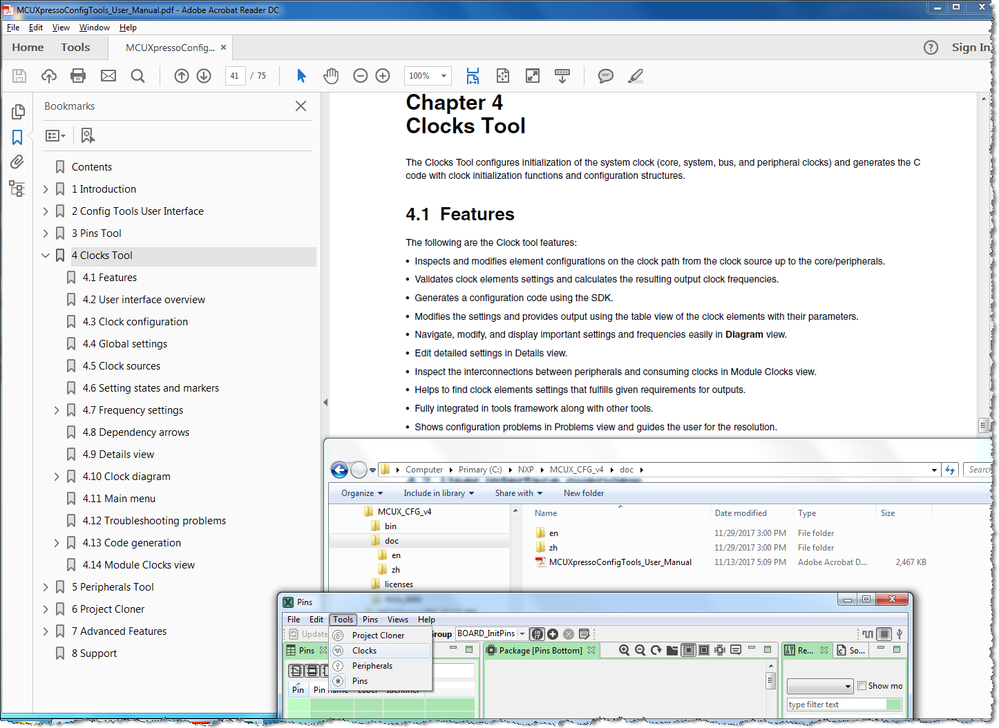Go to the previous page with the up arrow
Screen dimensions: 999x728
pos(182,76)
